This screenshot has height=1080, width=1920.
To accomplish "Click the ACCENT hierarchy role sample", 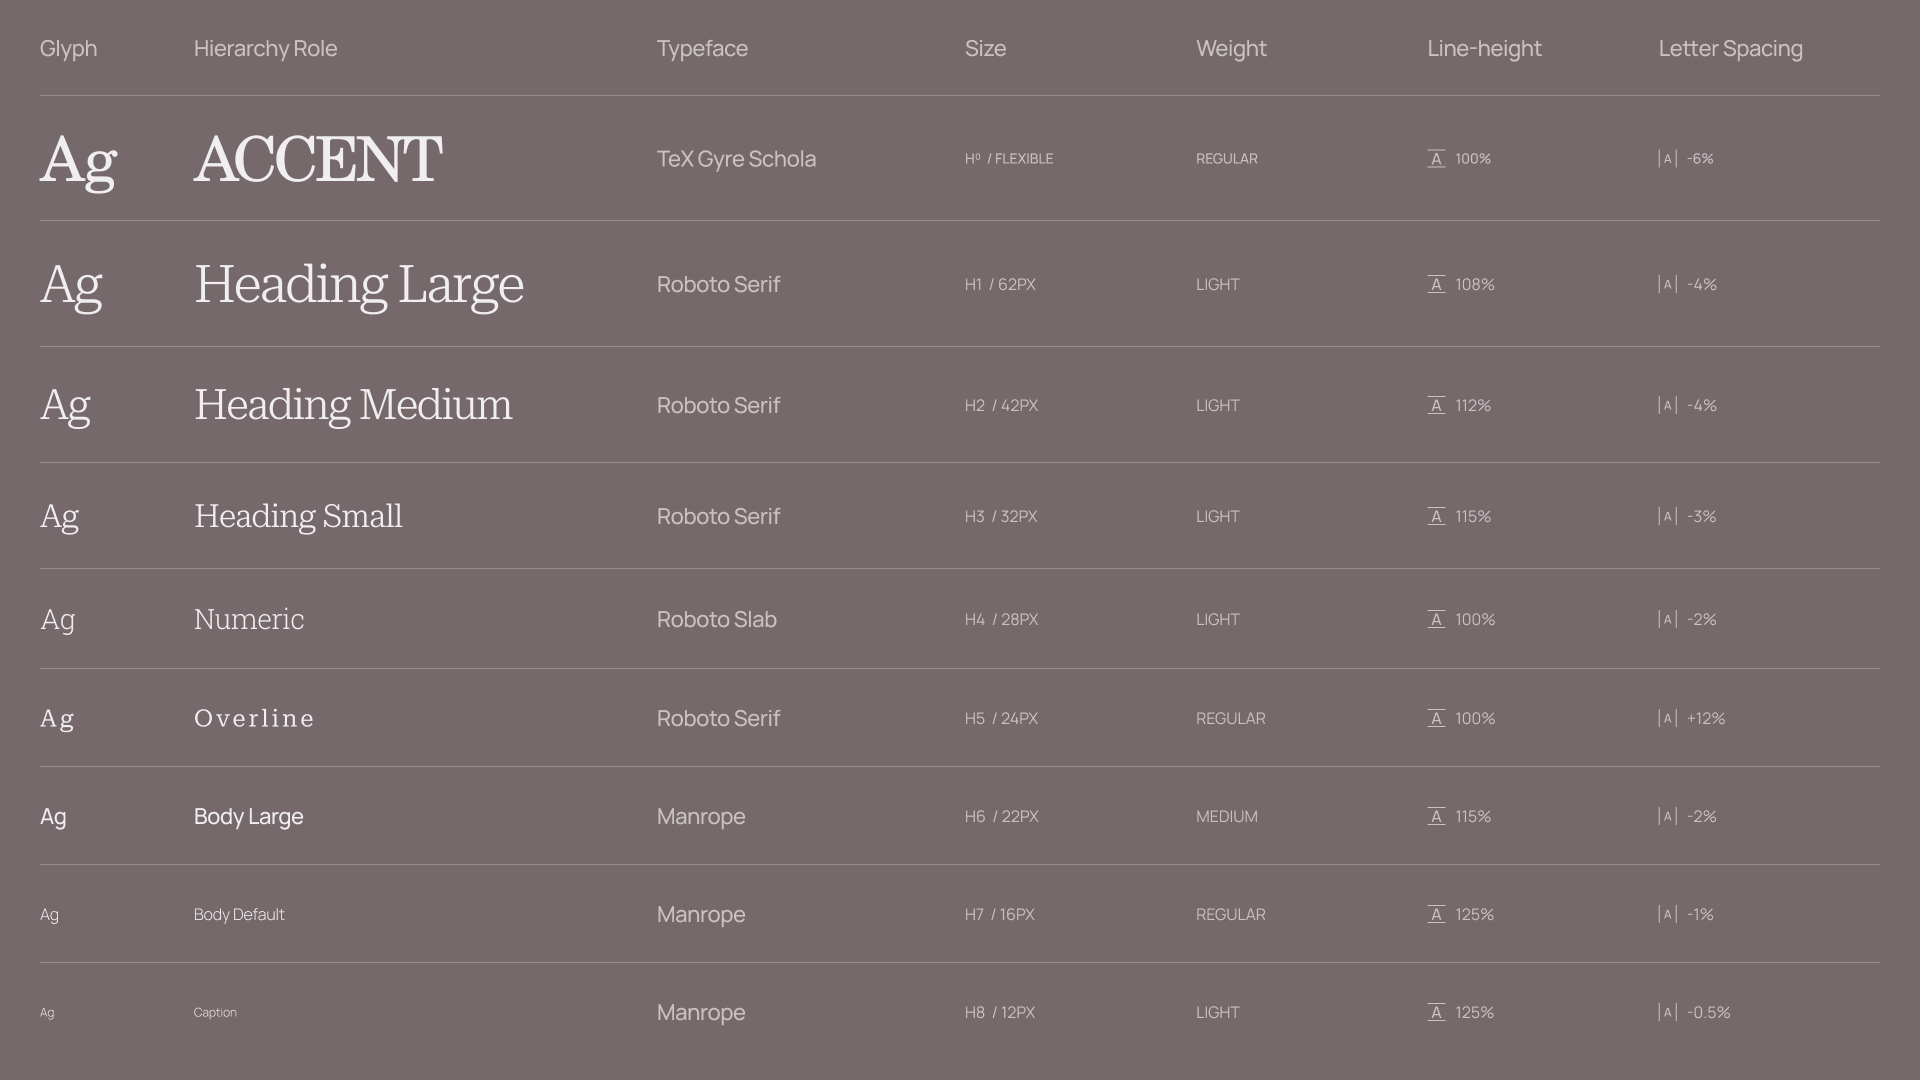I will pyautogui.click(x=318, y=159).
